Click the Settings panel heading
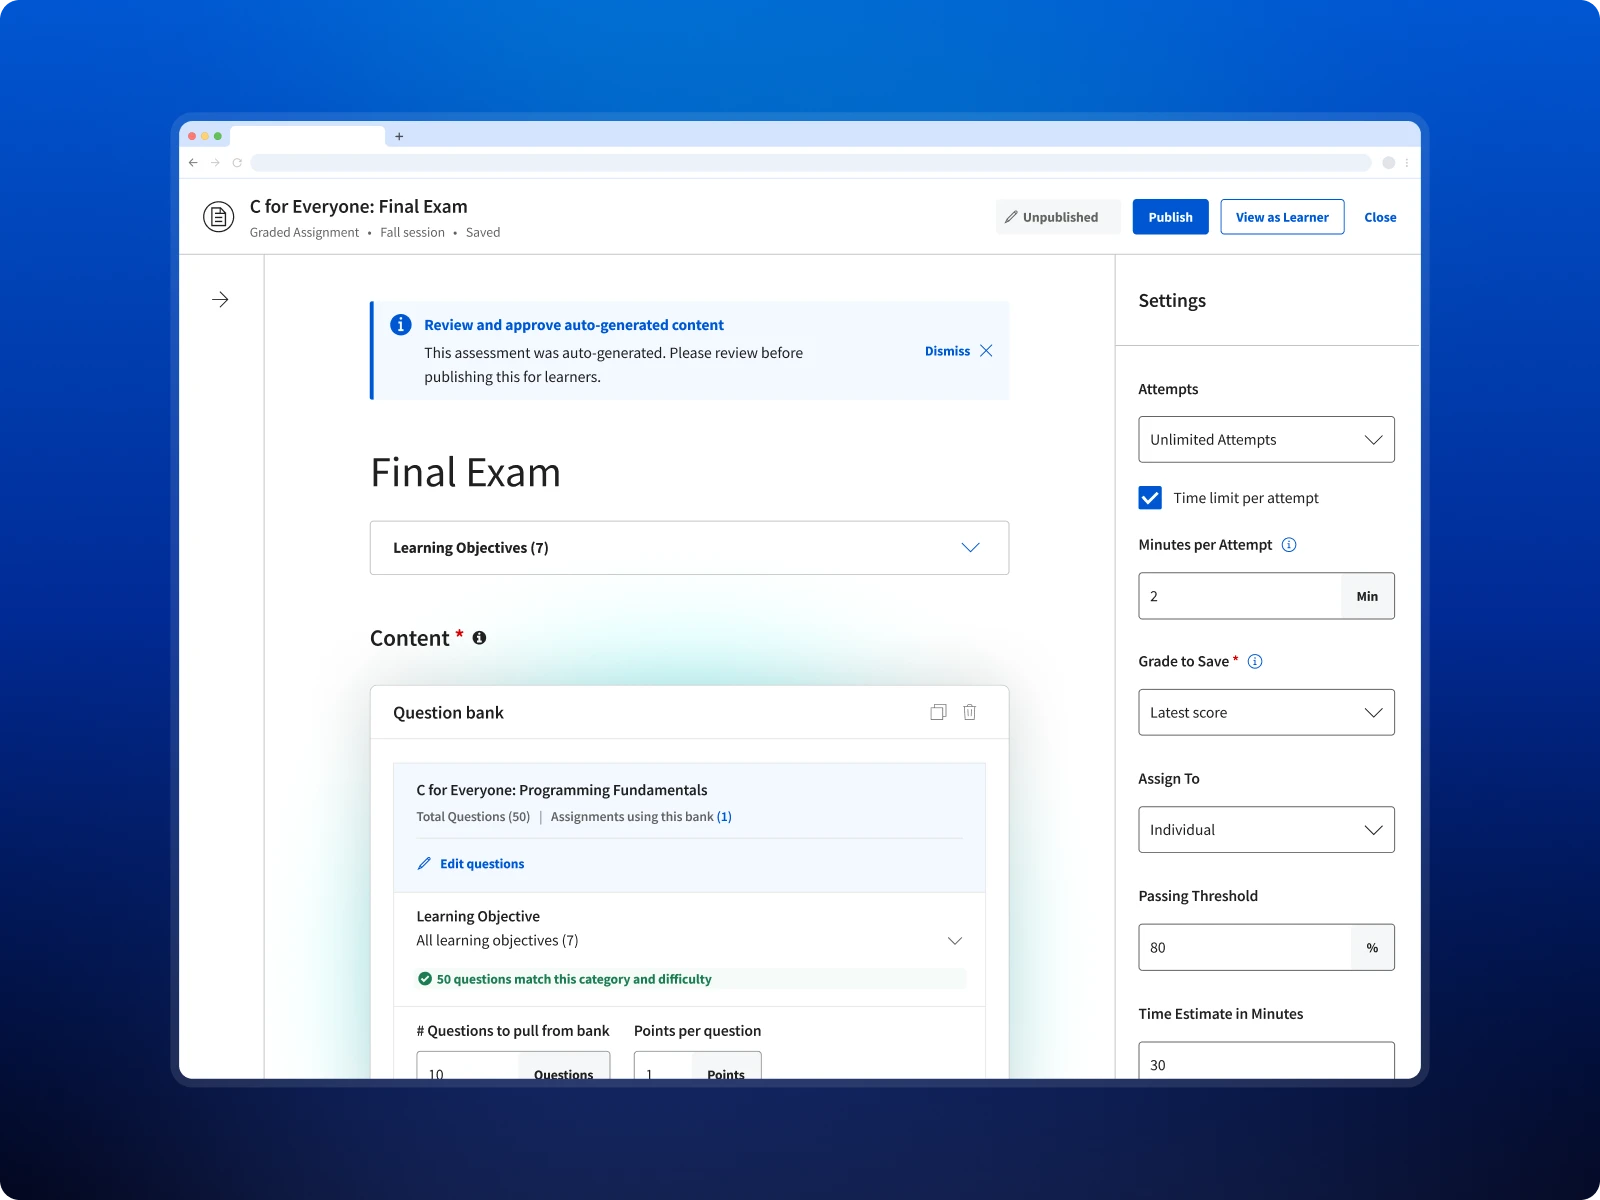Image resolution: width=1600 pixels, height=1200 pixels. tap(1172, 300)
